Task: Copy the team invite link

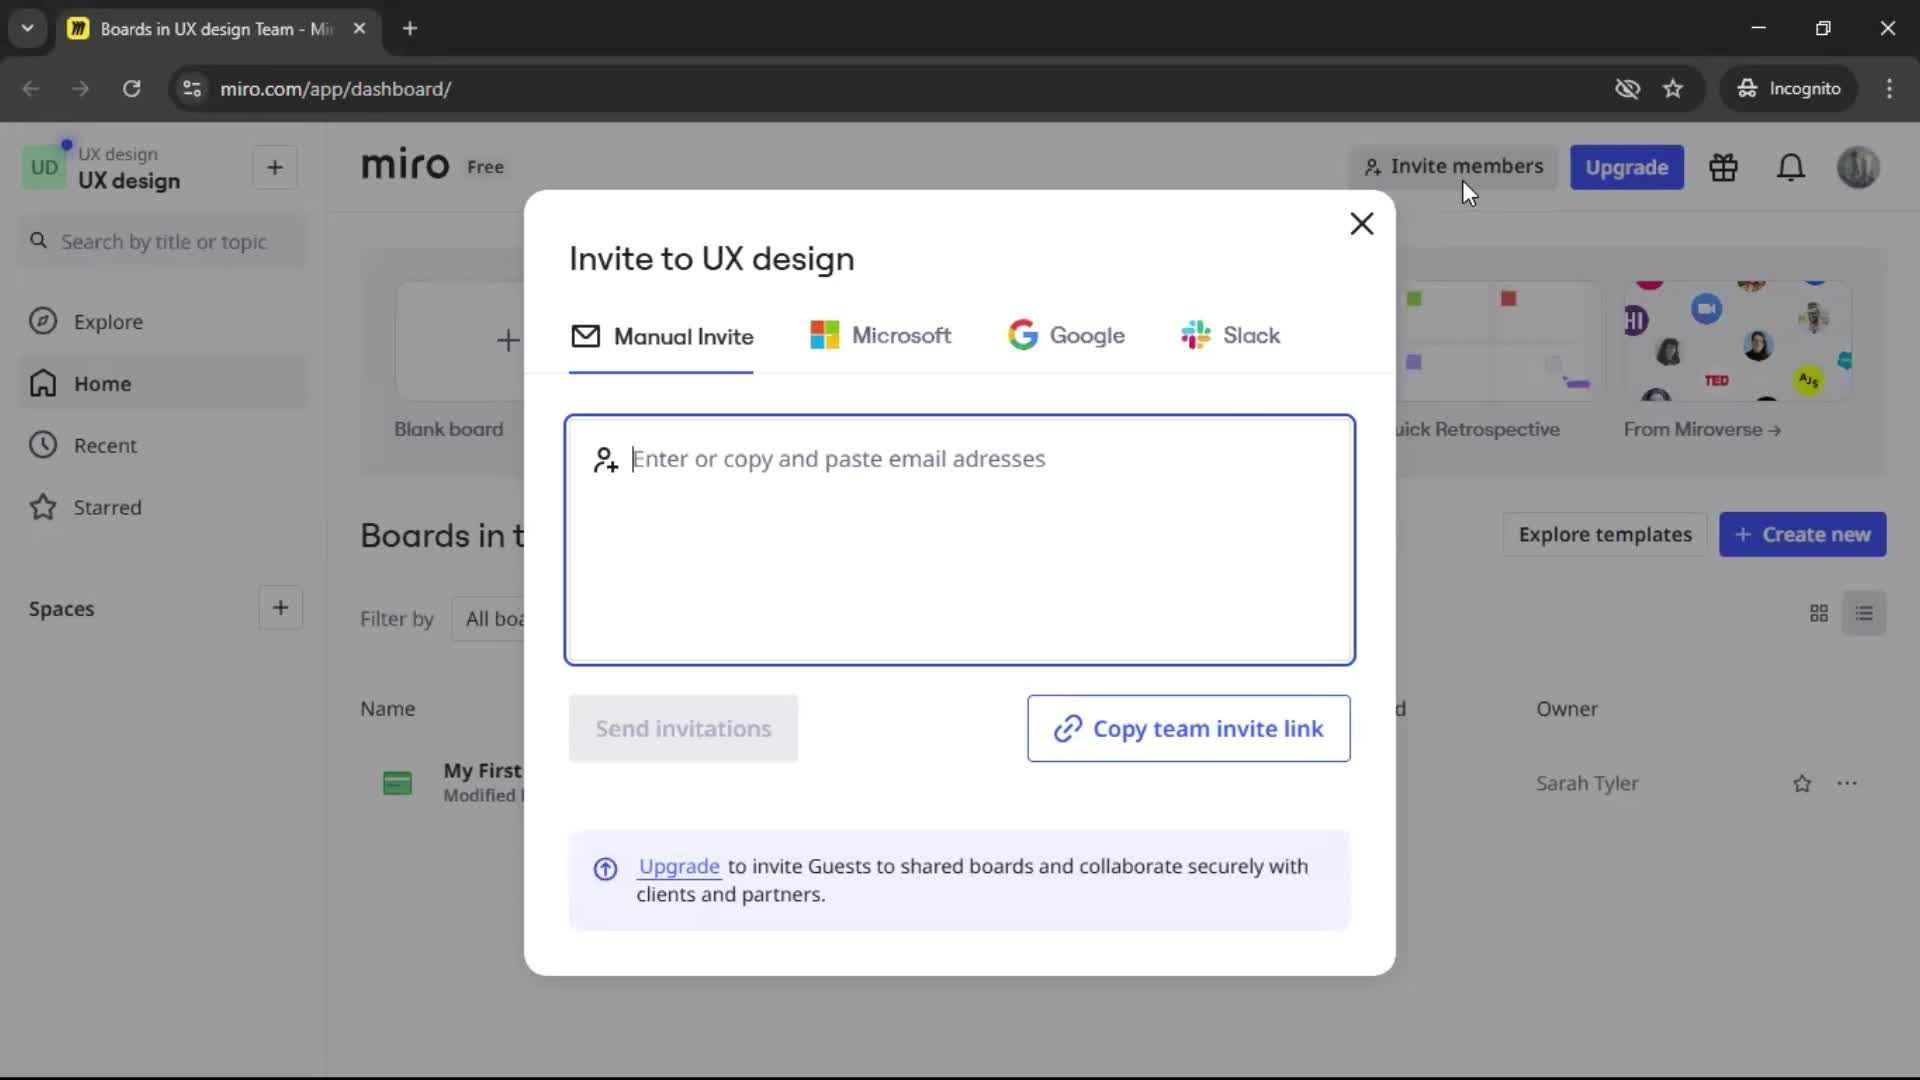Action: point(1188,729)
